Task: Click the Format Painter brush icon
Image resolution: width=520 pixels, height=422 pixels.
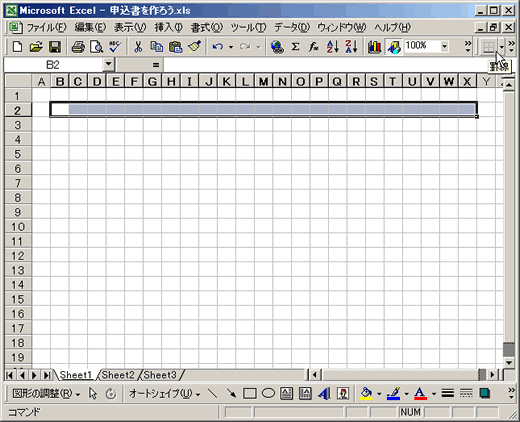Action: coord(194,47)
